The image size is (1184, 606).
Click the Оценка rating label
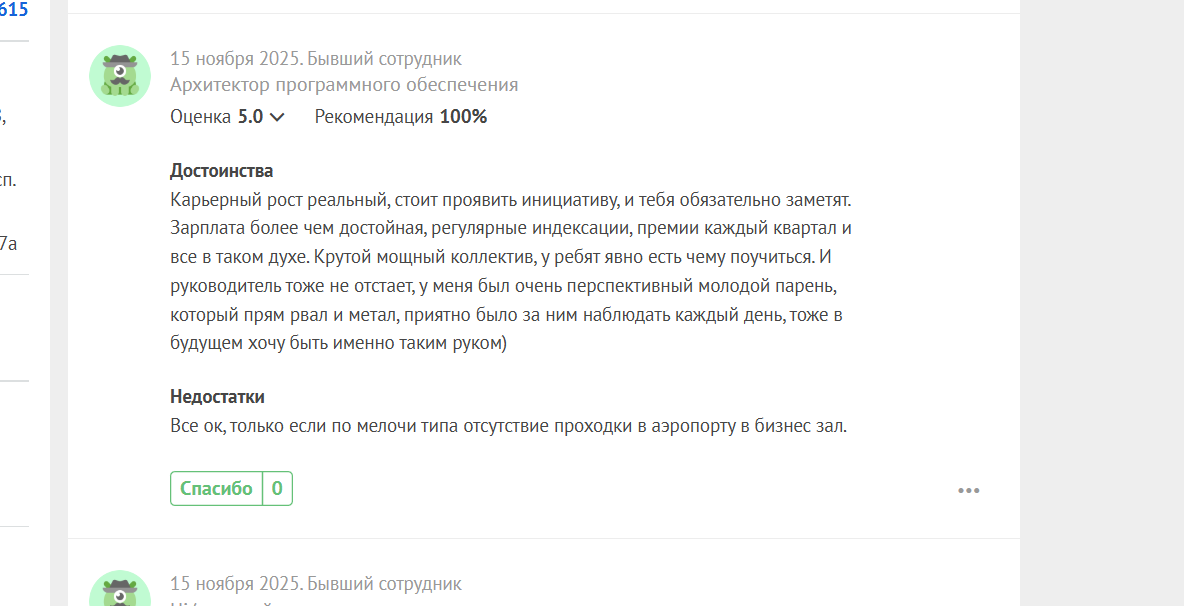[200, 117]
